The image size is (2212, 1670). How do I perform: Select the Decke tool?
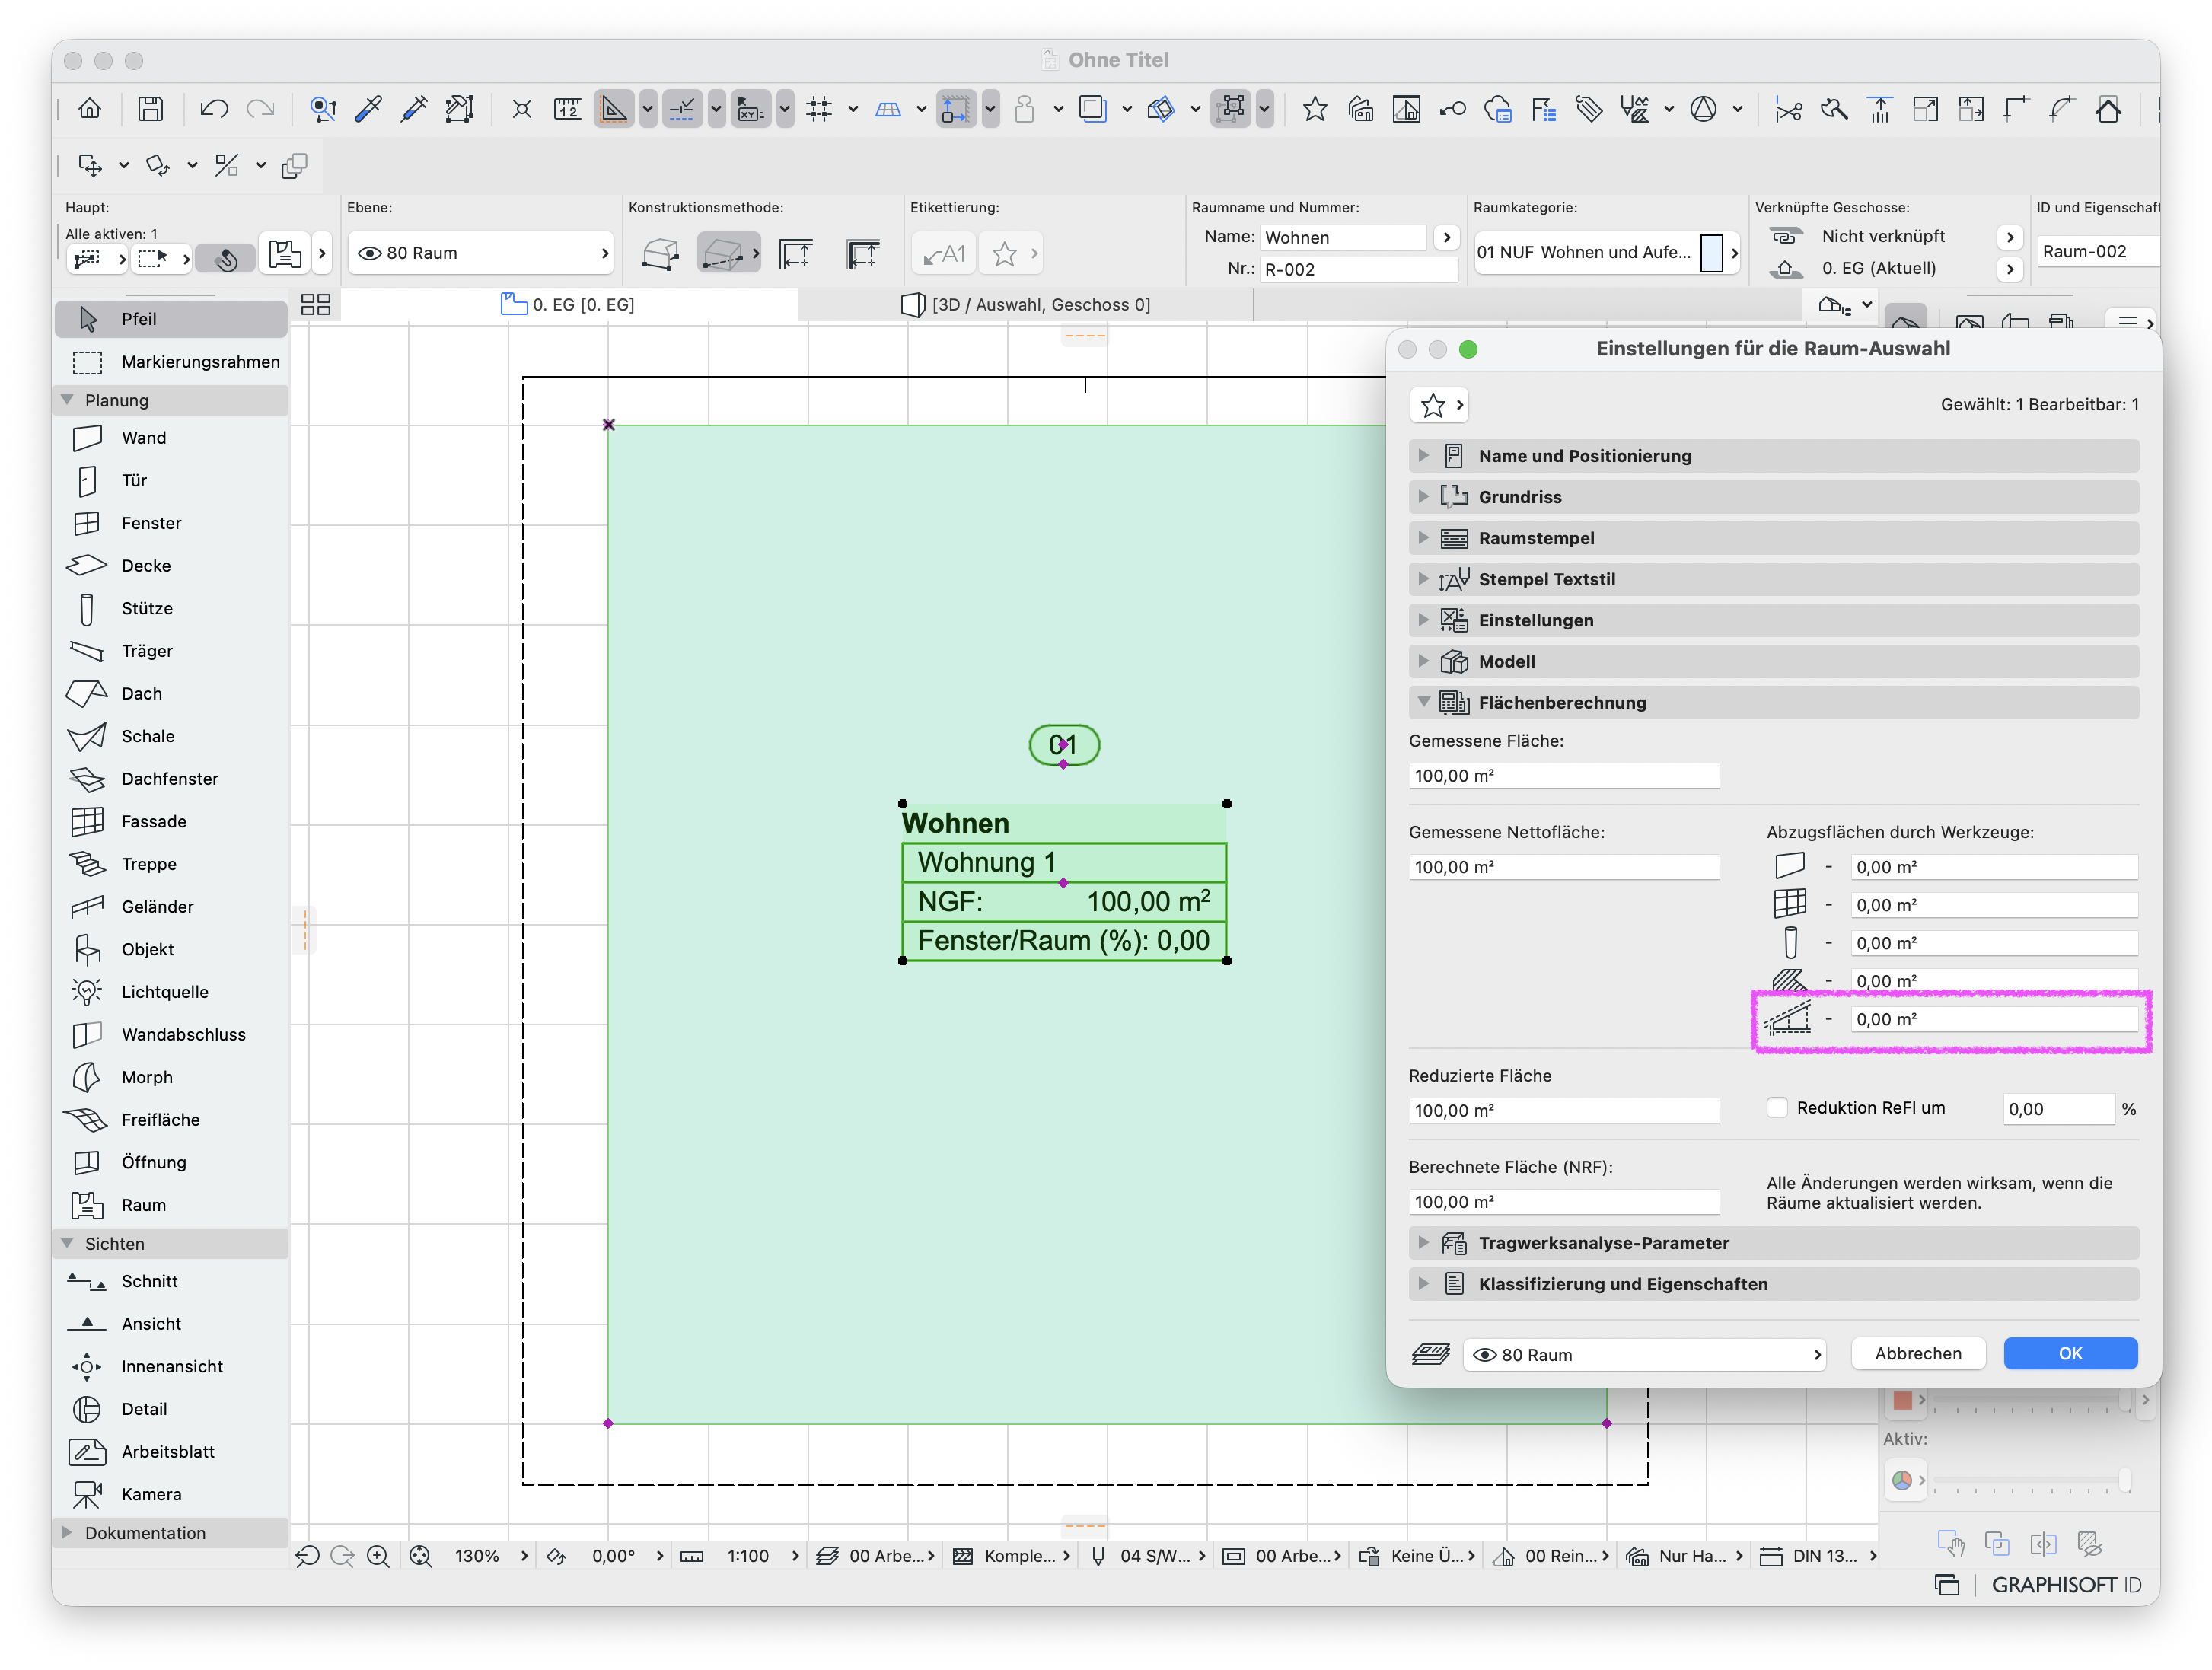click(x=170, y=566)
